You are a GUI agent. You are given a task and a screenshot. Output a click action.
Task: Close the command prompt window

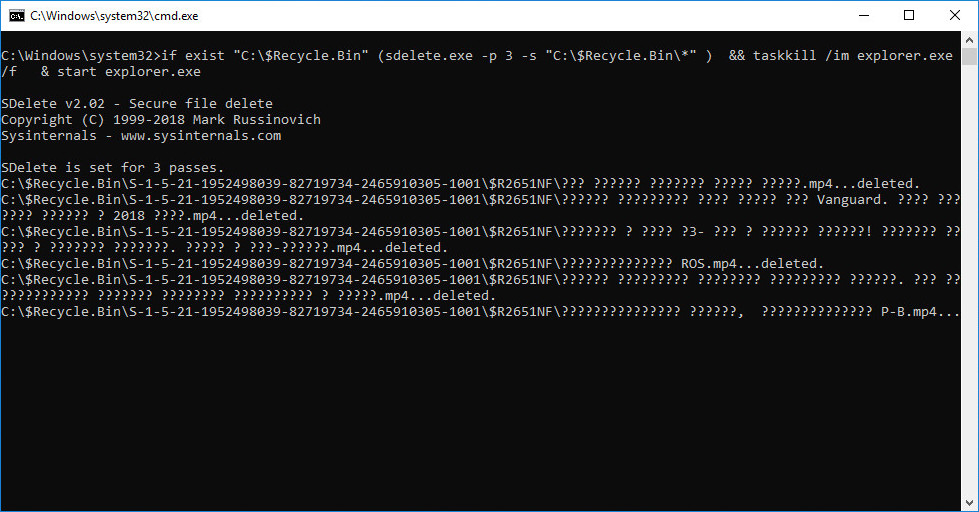(955, 16)
